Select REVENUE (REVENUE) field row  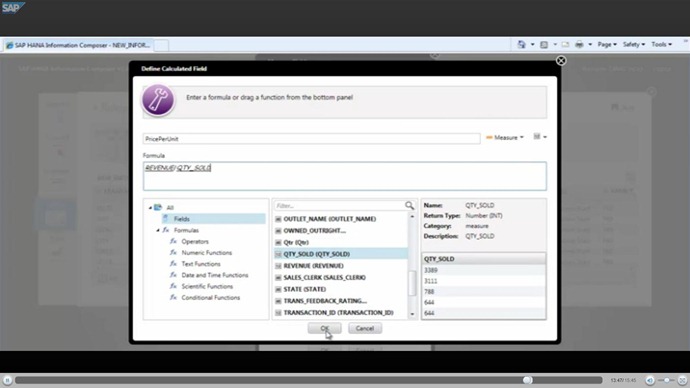click(x=341, y=266)
